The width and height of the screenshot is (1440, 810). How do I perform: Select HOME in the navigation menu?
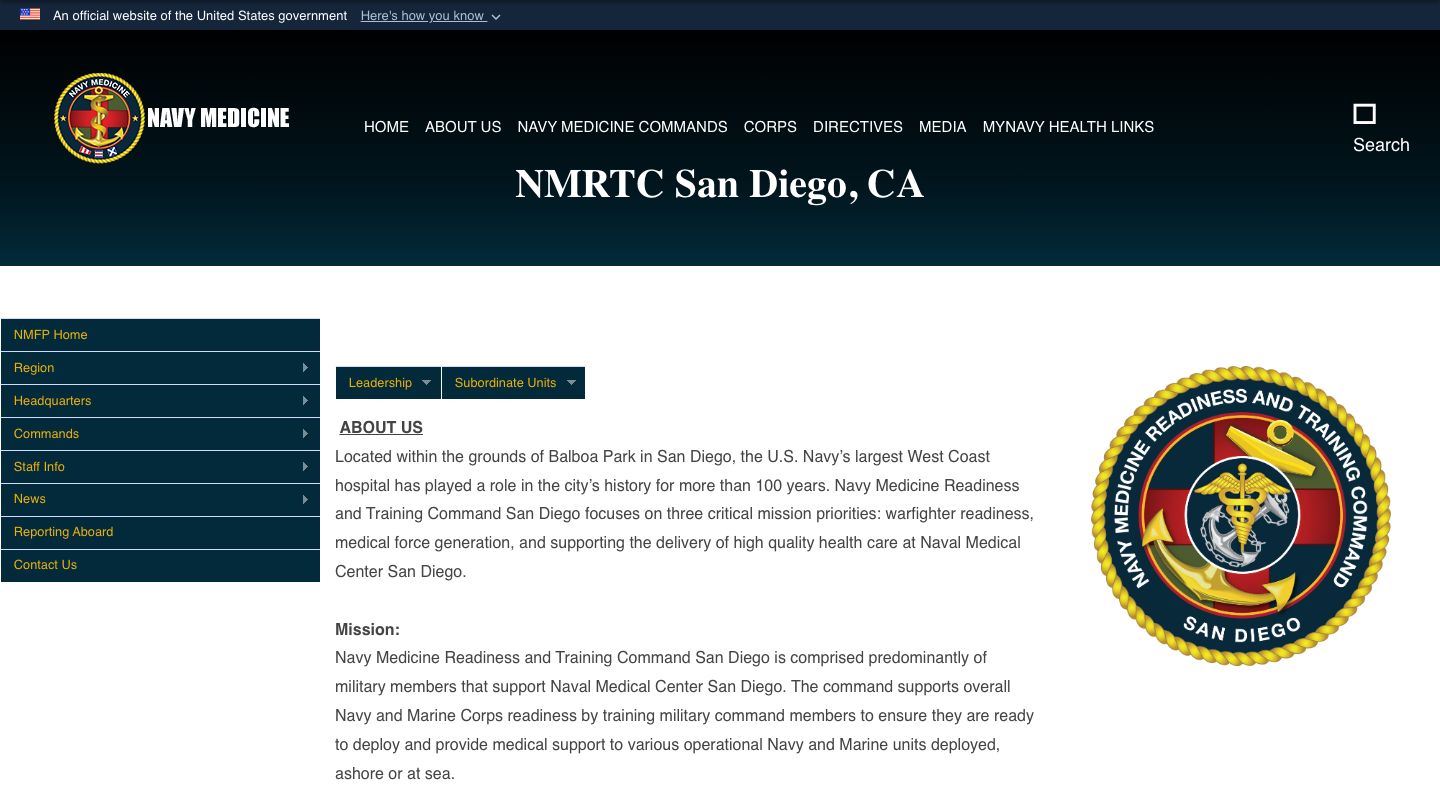tap(386, 127)
